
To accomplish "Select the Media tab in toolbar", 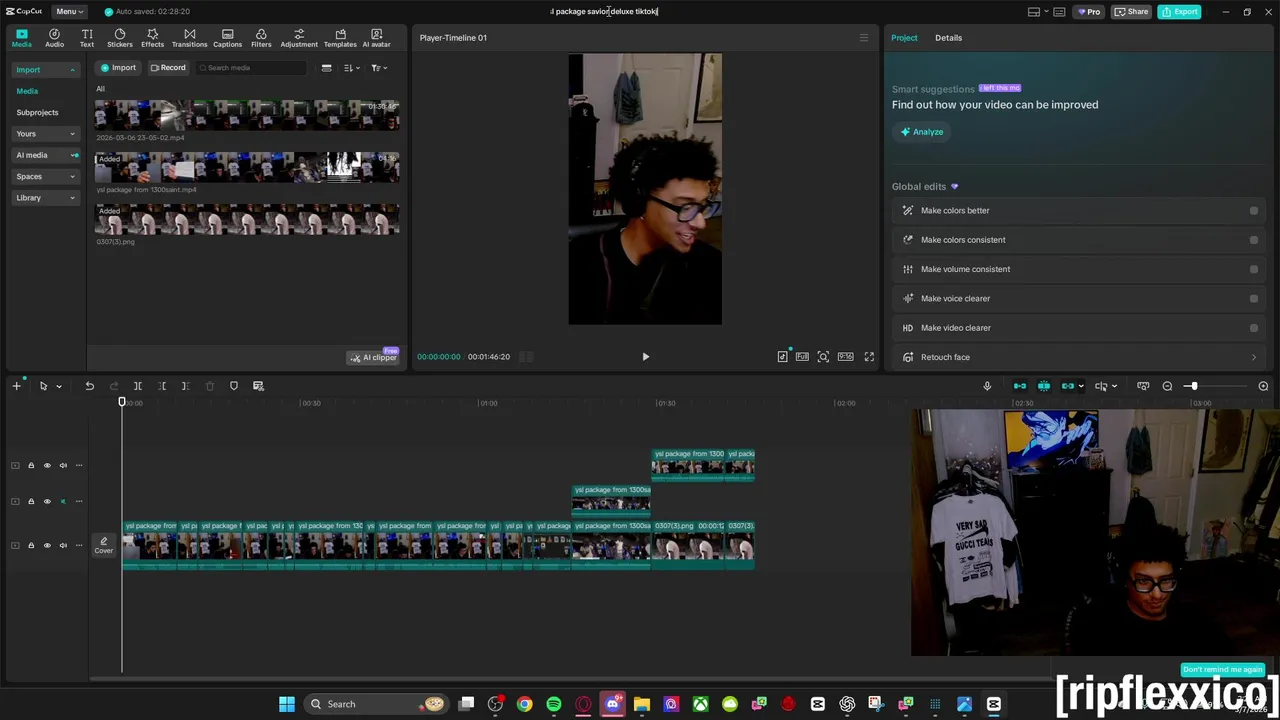I will [22, 38].
